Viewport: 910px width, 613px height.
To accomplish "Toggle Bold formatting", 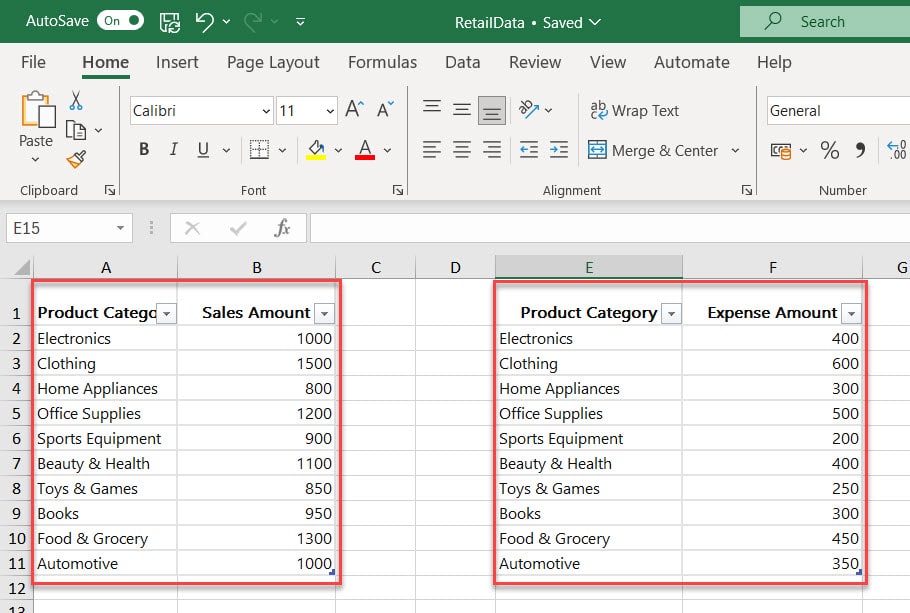I will [x=144, y=150].
